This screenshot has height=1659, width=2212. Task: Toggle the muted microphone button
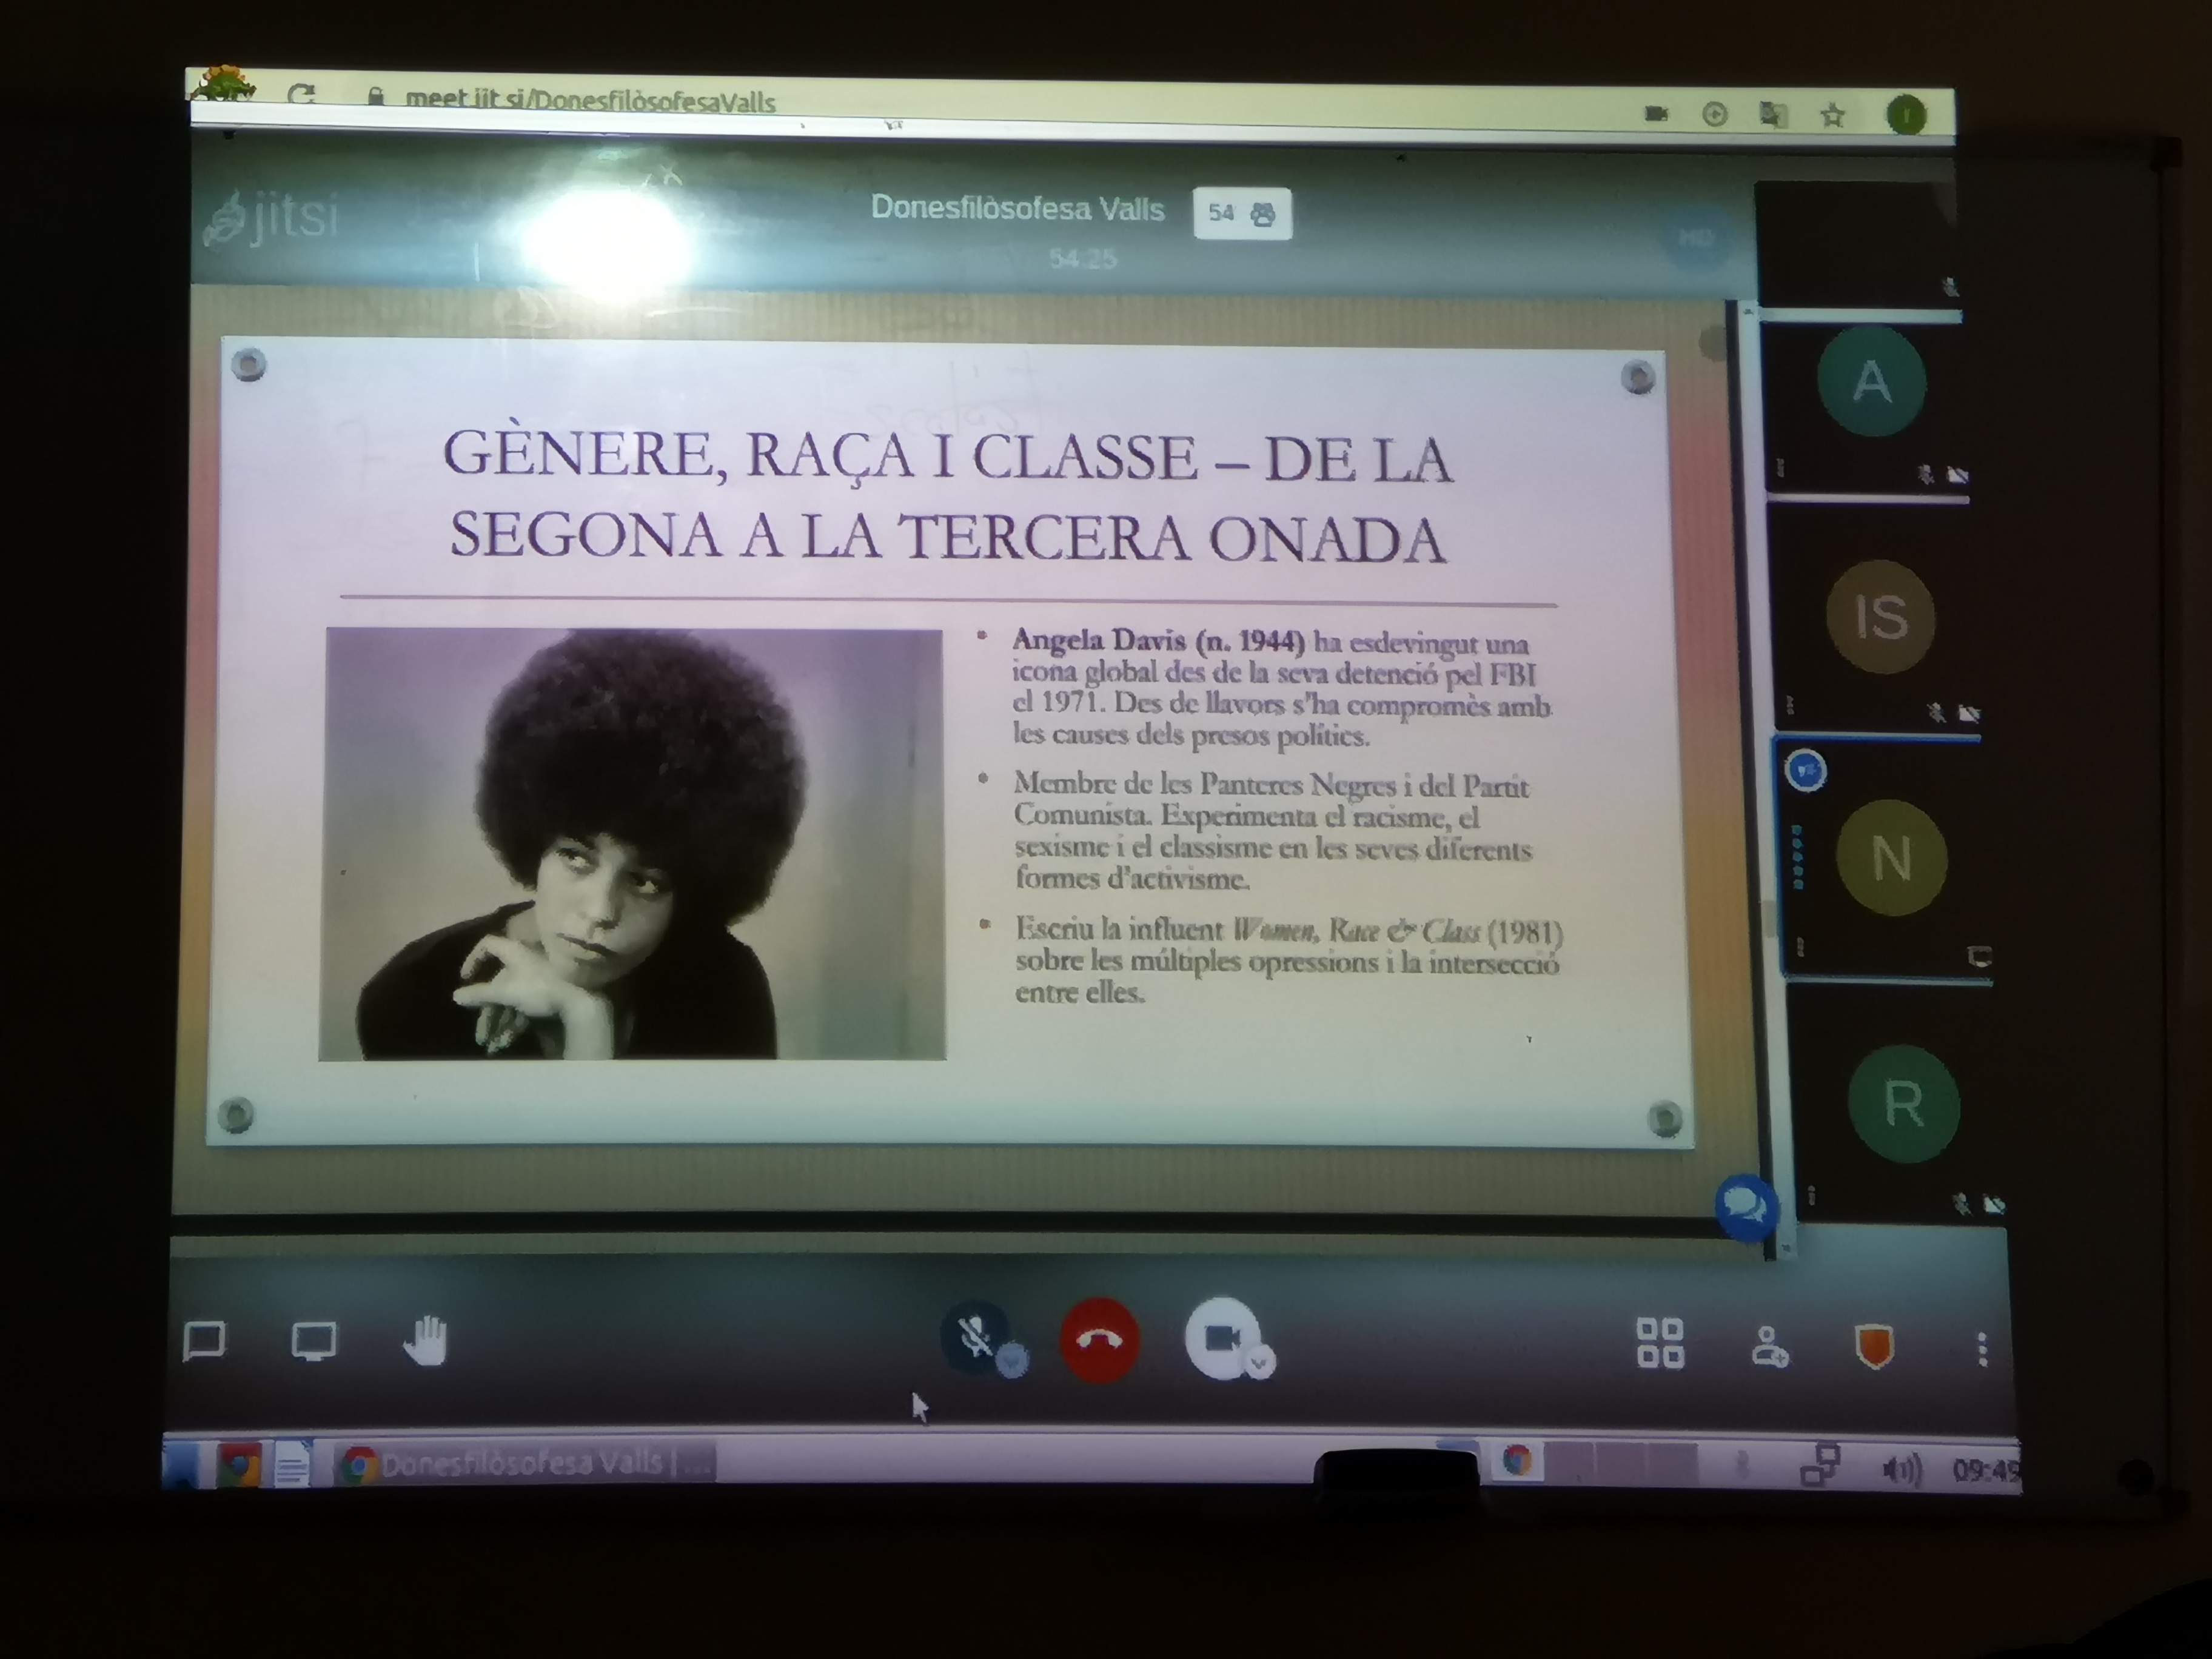click(973, 1335)
